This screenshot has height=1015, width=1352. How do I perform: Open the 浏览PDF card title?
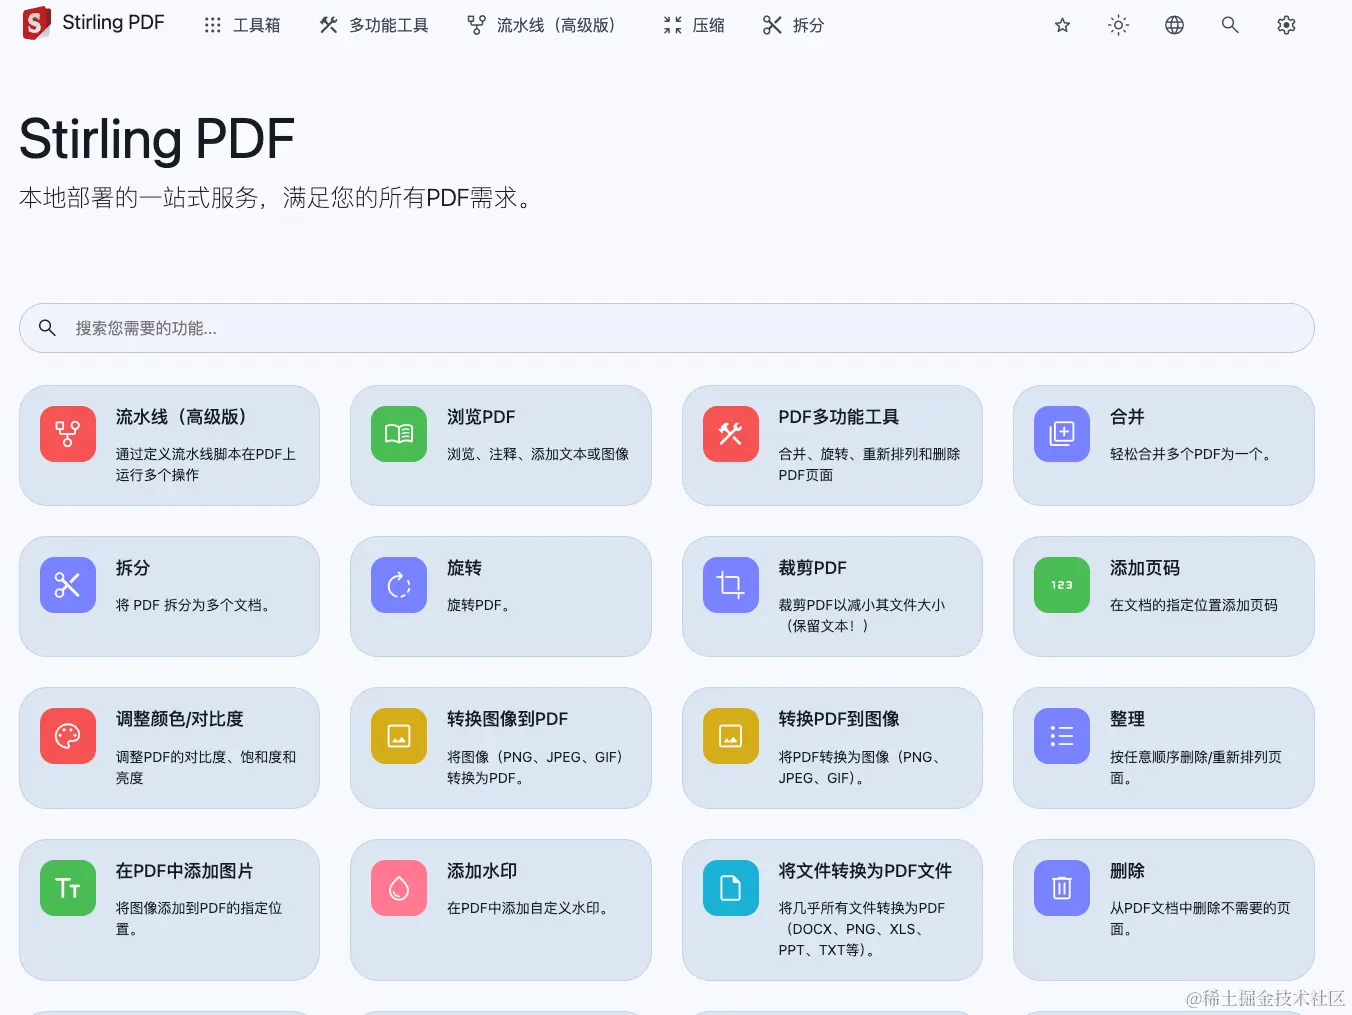pyautogui.click(x=481, y=417)
